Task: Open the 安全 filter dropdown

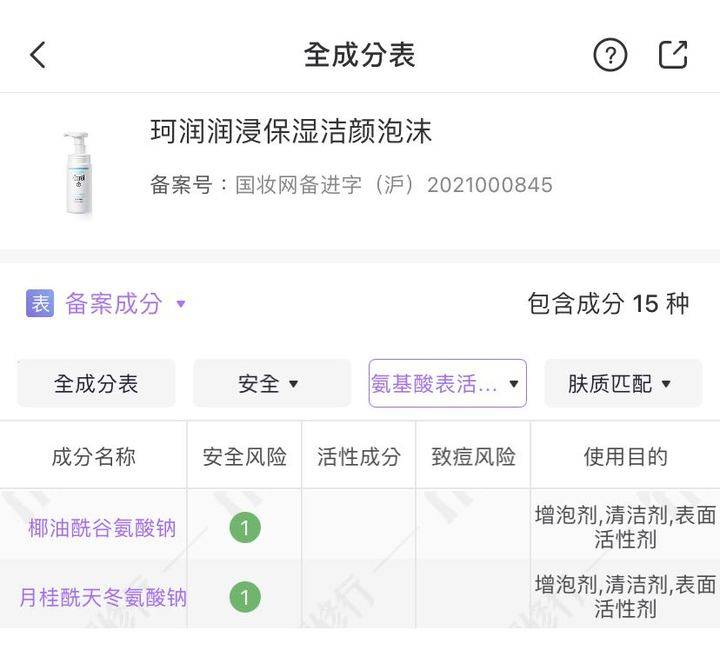Action: 271,383
